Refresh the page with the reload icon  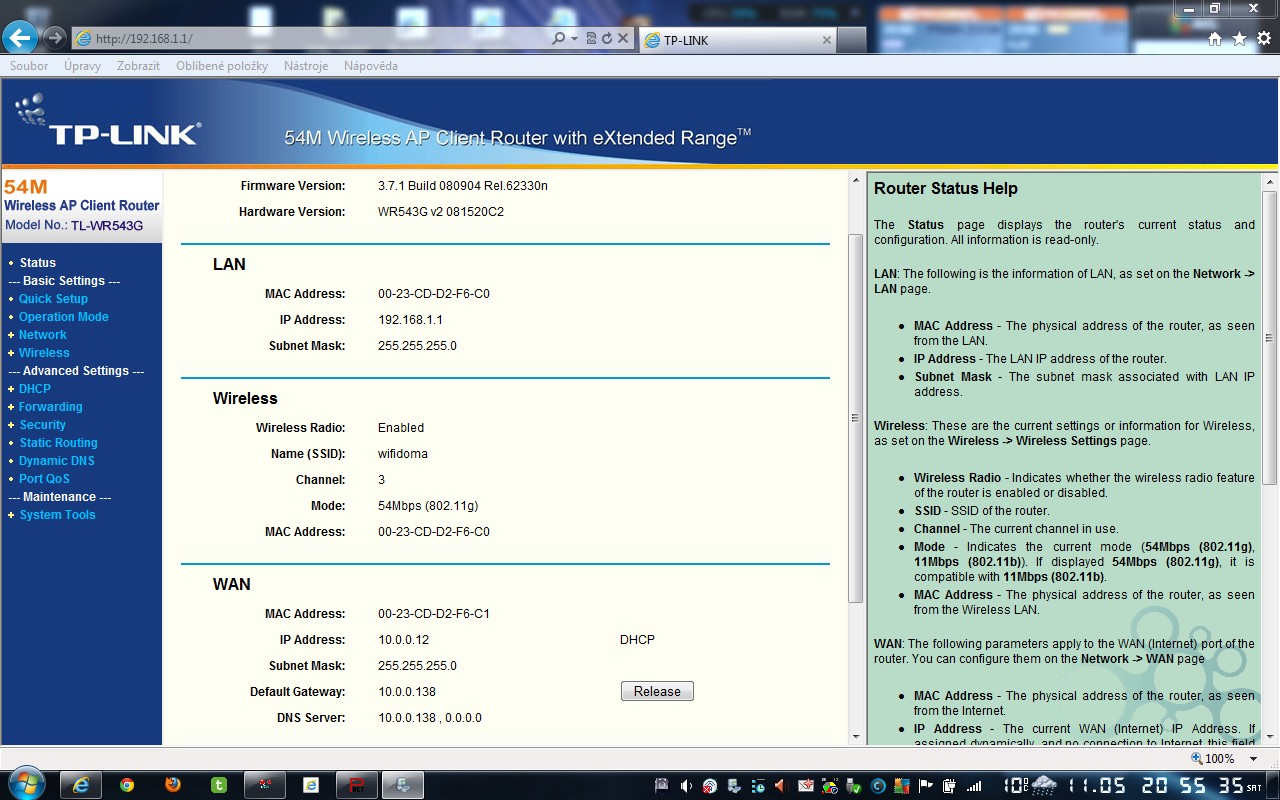tap(606, 38)
